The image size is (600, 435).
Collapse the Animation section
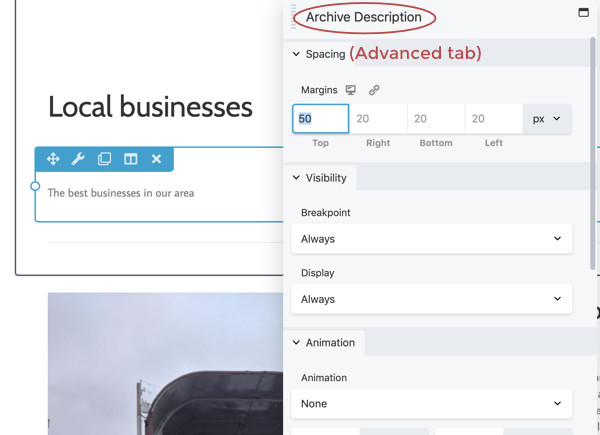324,342
